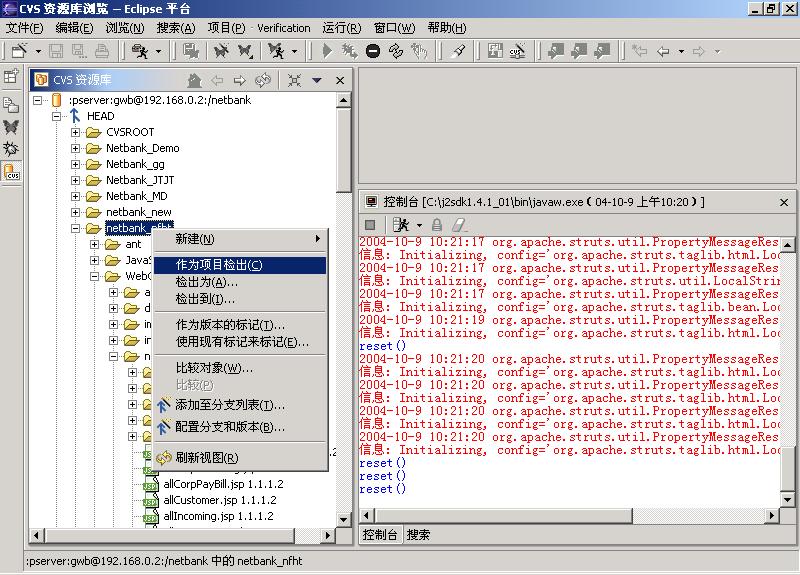Switch to the 搜索 tab
The image size is (800, 575).
[x=418, y=535]
